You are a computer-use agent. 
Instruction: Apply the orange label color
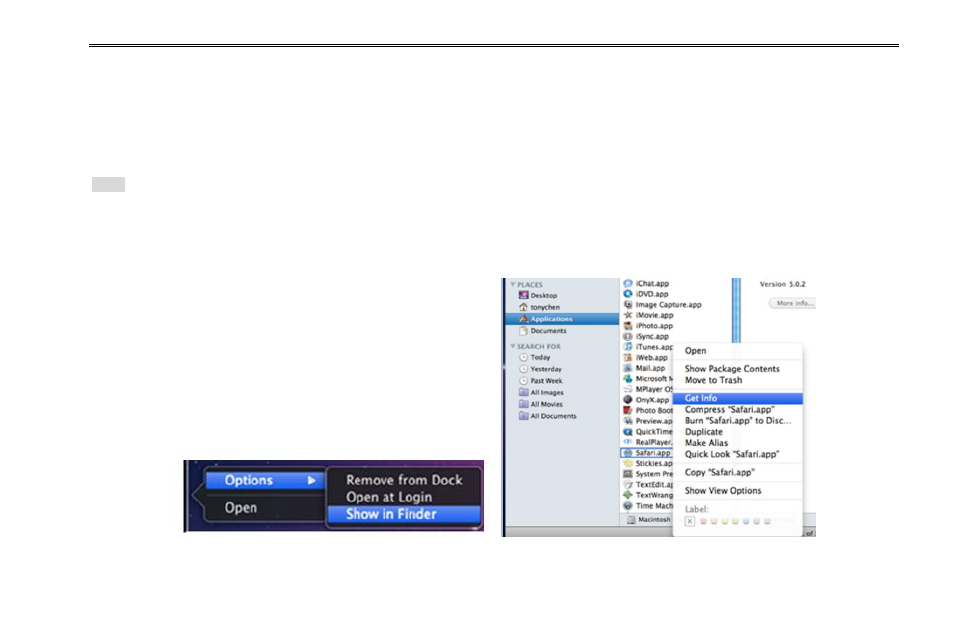point(714,521)
